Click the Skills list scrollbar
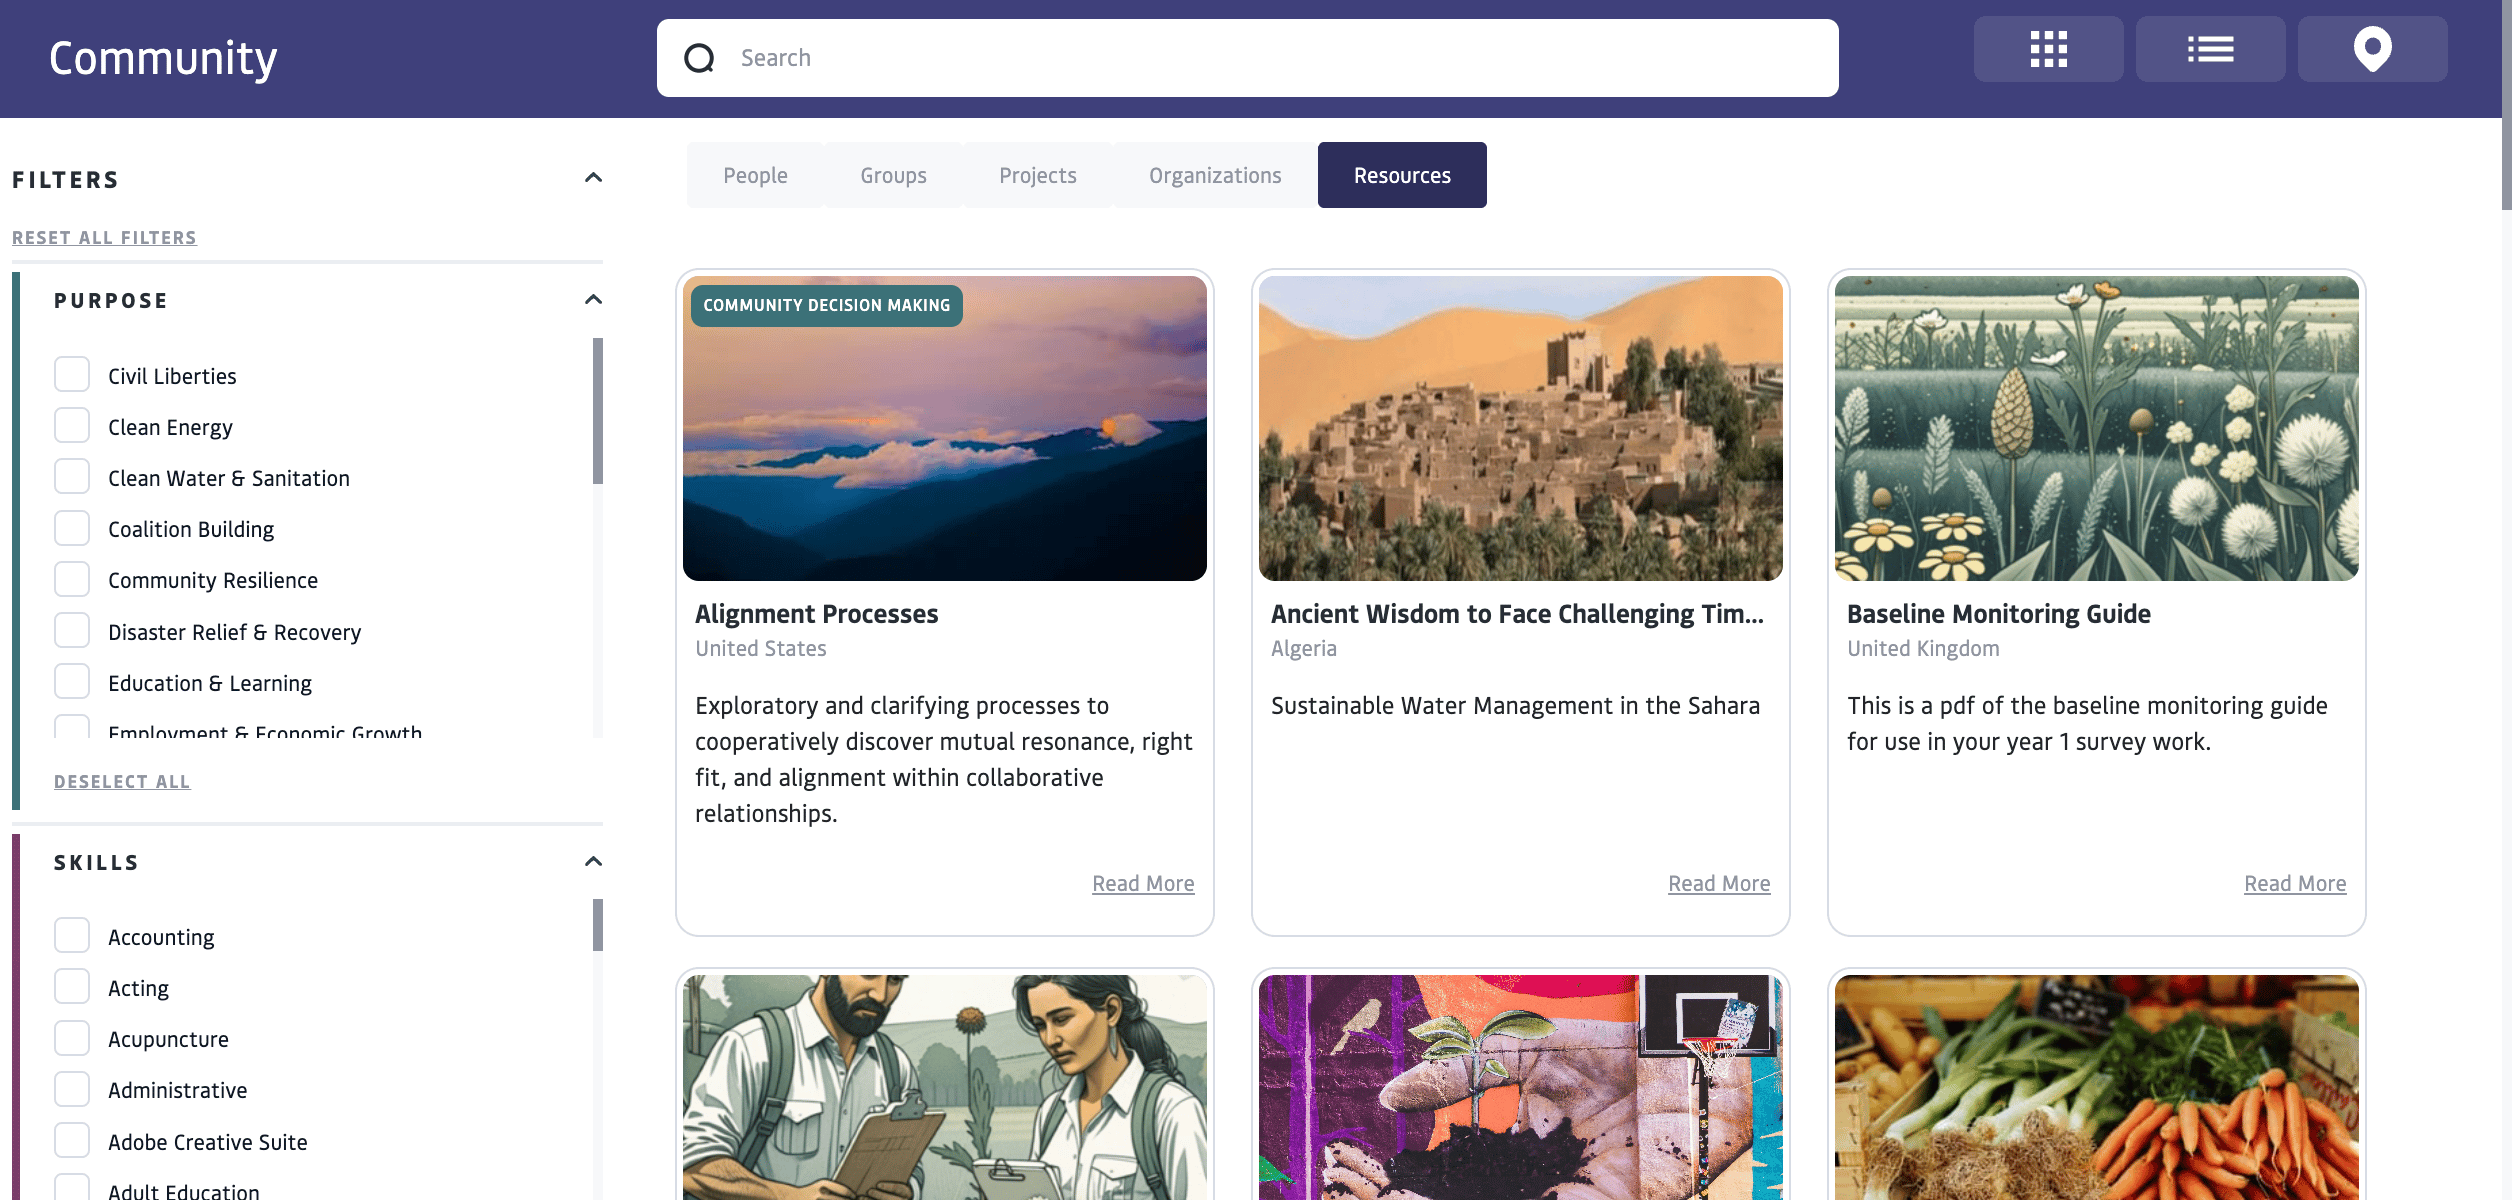 (598, 925)
